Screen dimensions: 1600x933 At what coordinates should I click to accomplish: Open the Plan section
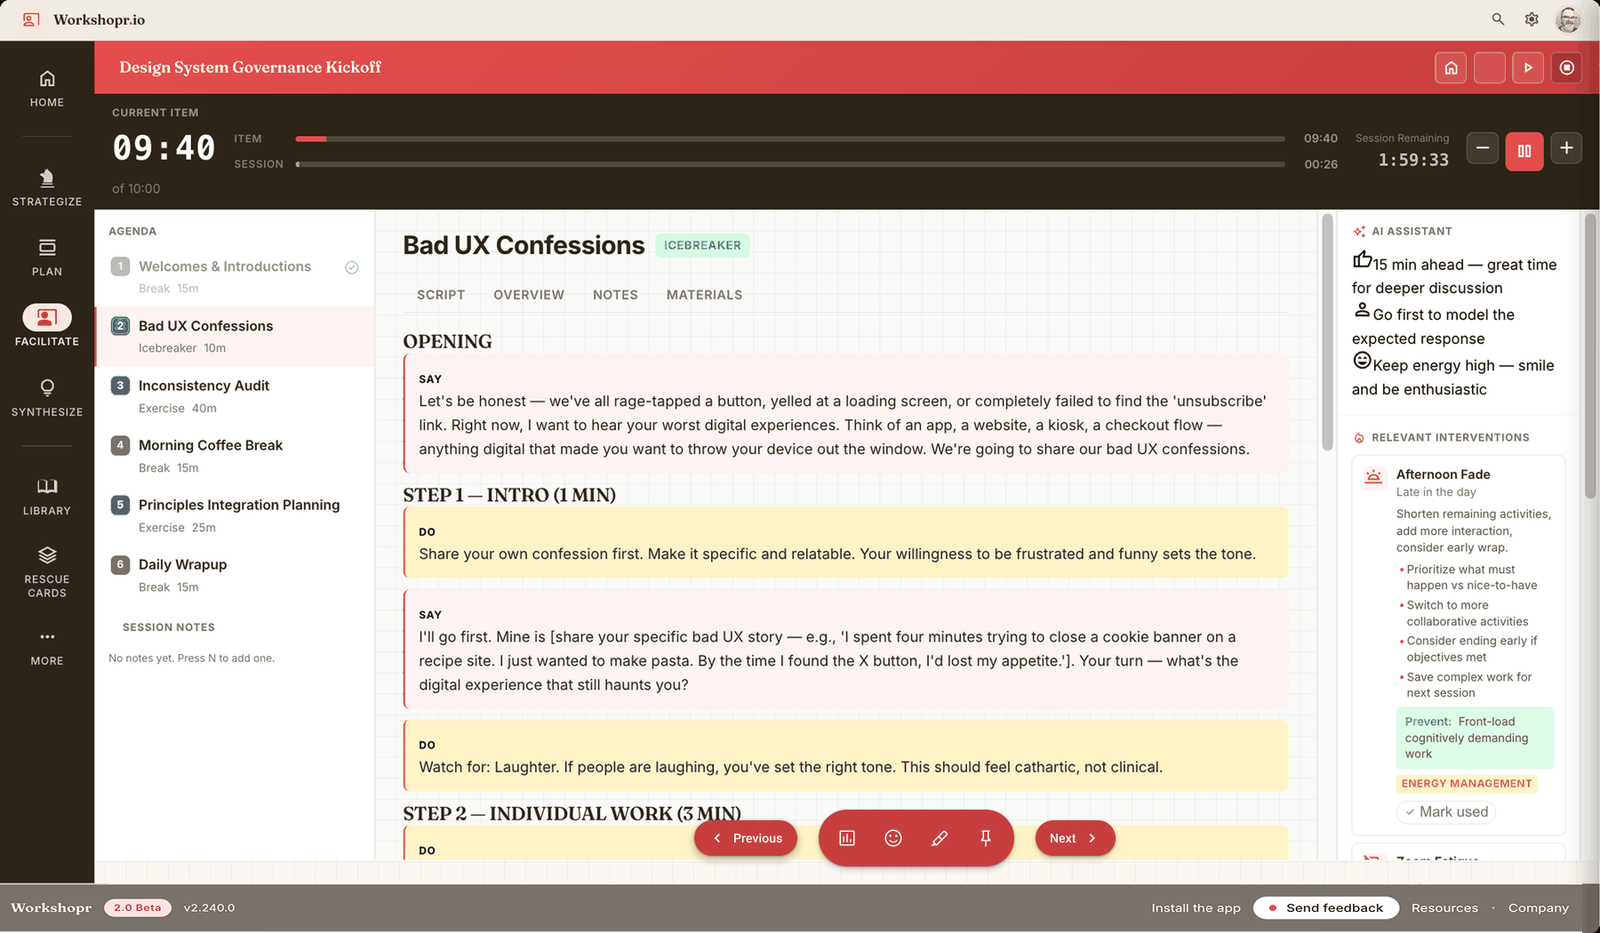[47, 258]
